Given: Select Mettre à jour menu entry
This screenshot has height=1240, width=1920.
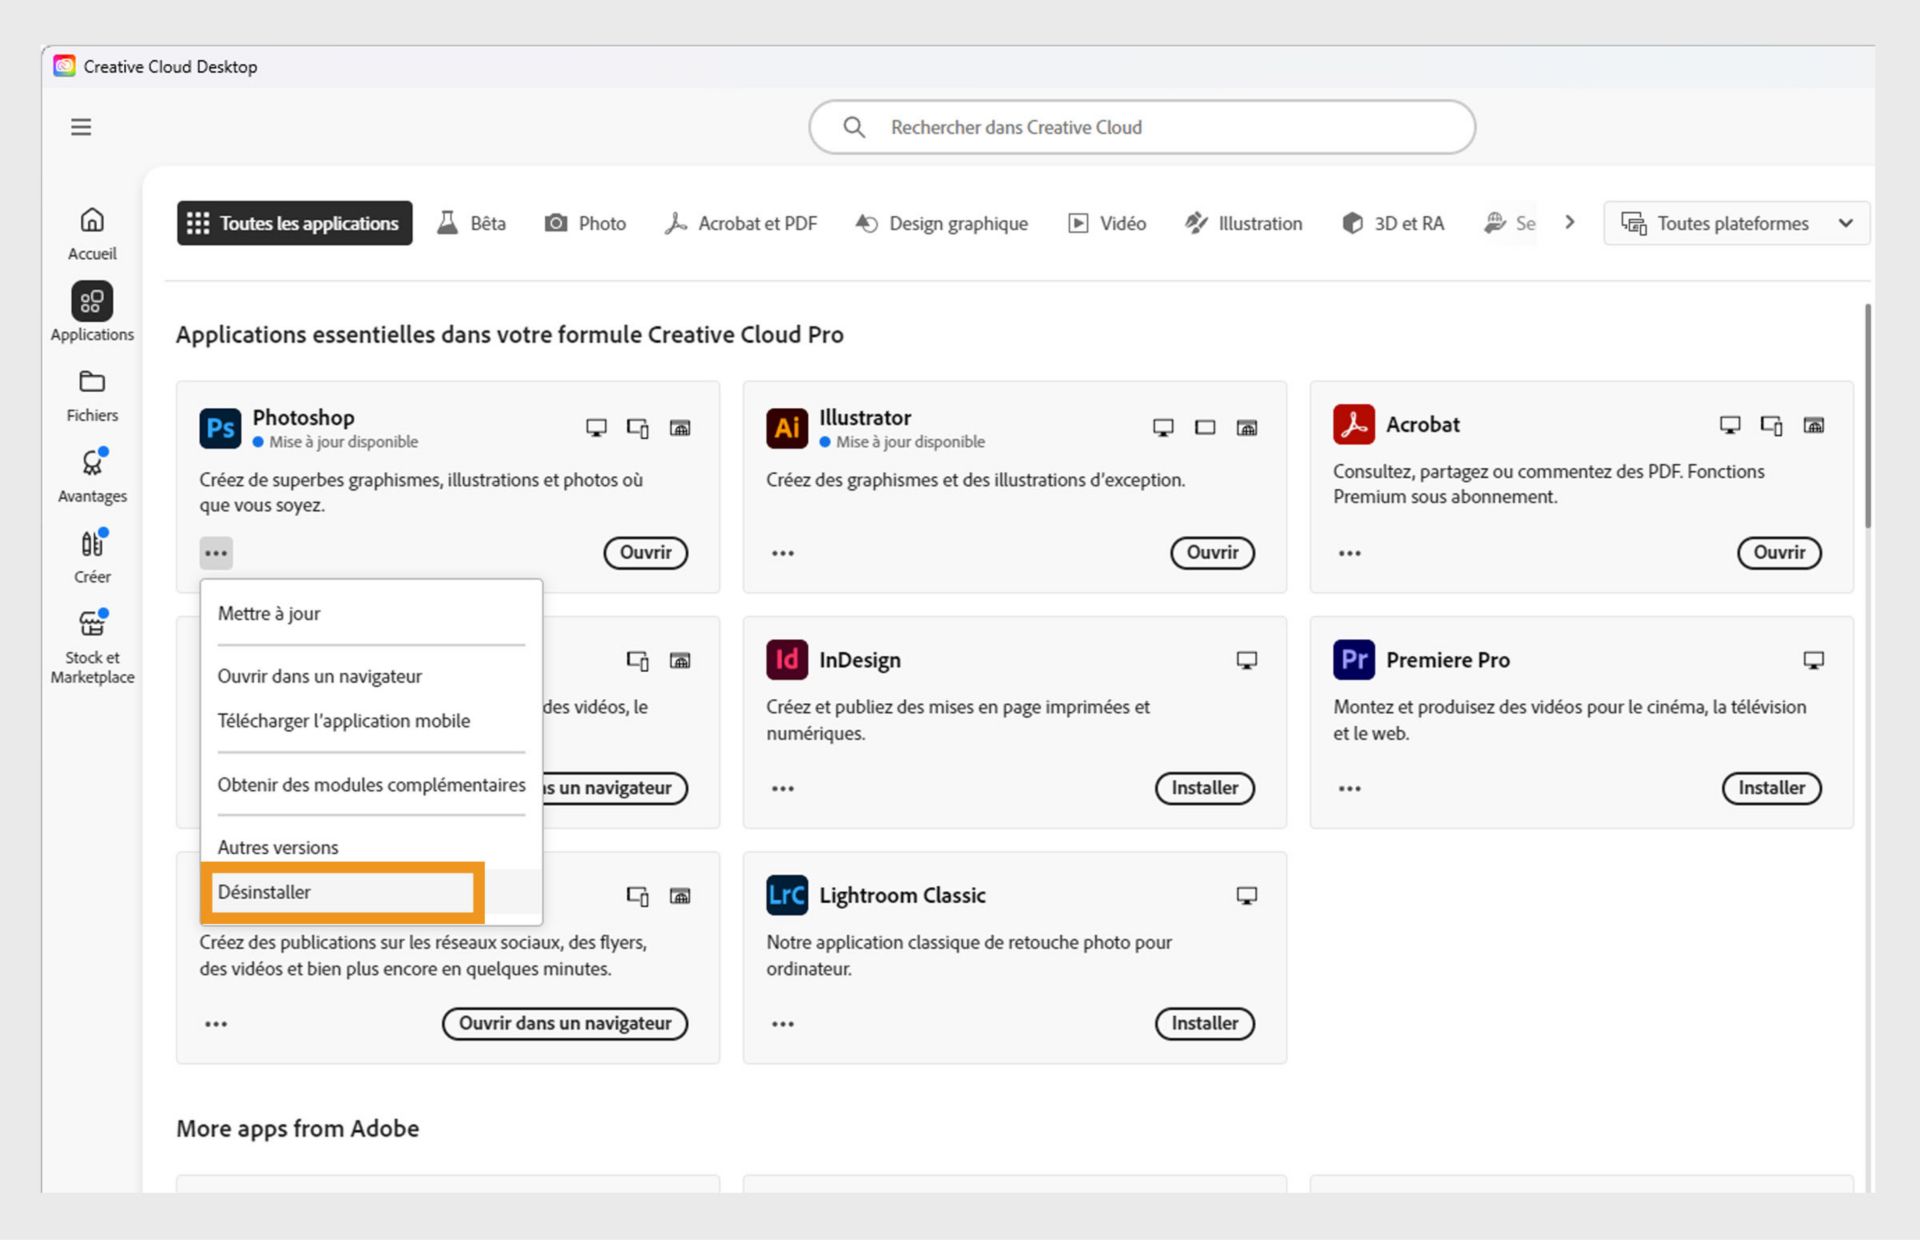Looking at the screenshot, I should pyautogui.click(x=269, y=614).
